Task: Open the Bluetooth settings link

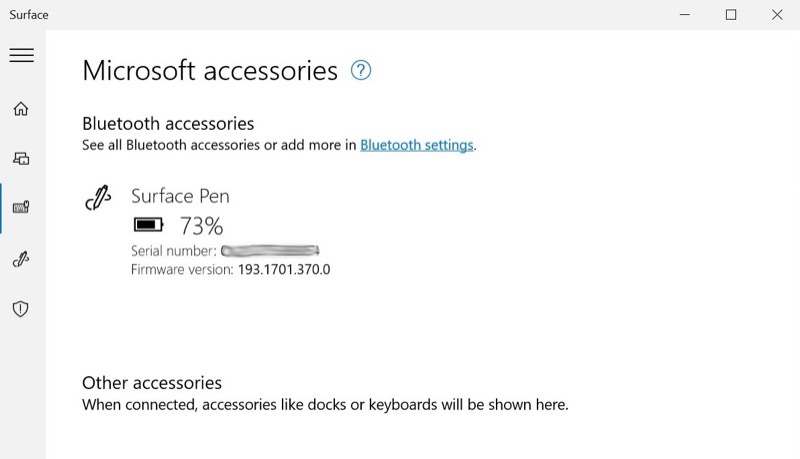Action: (417, 145)
